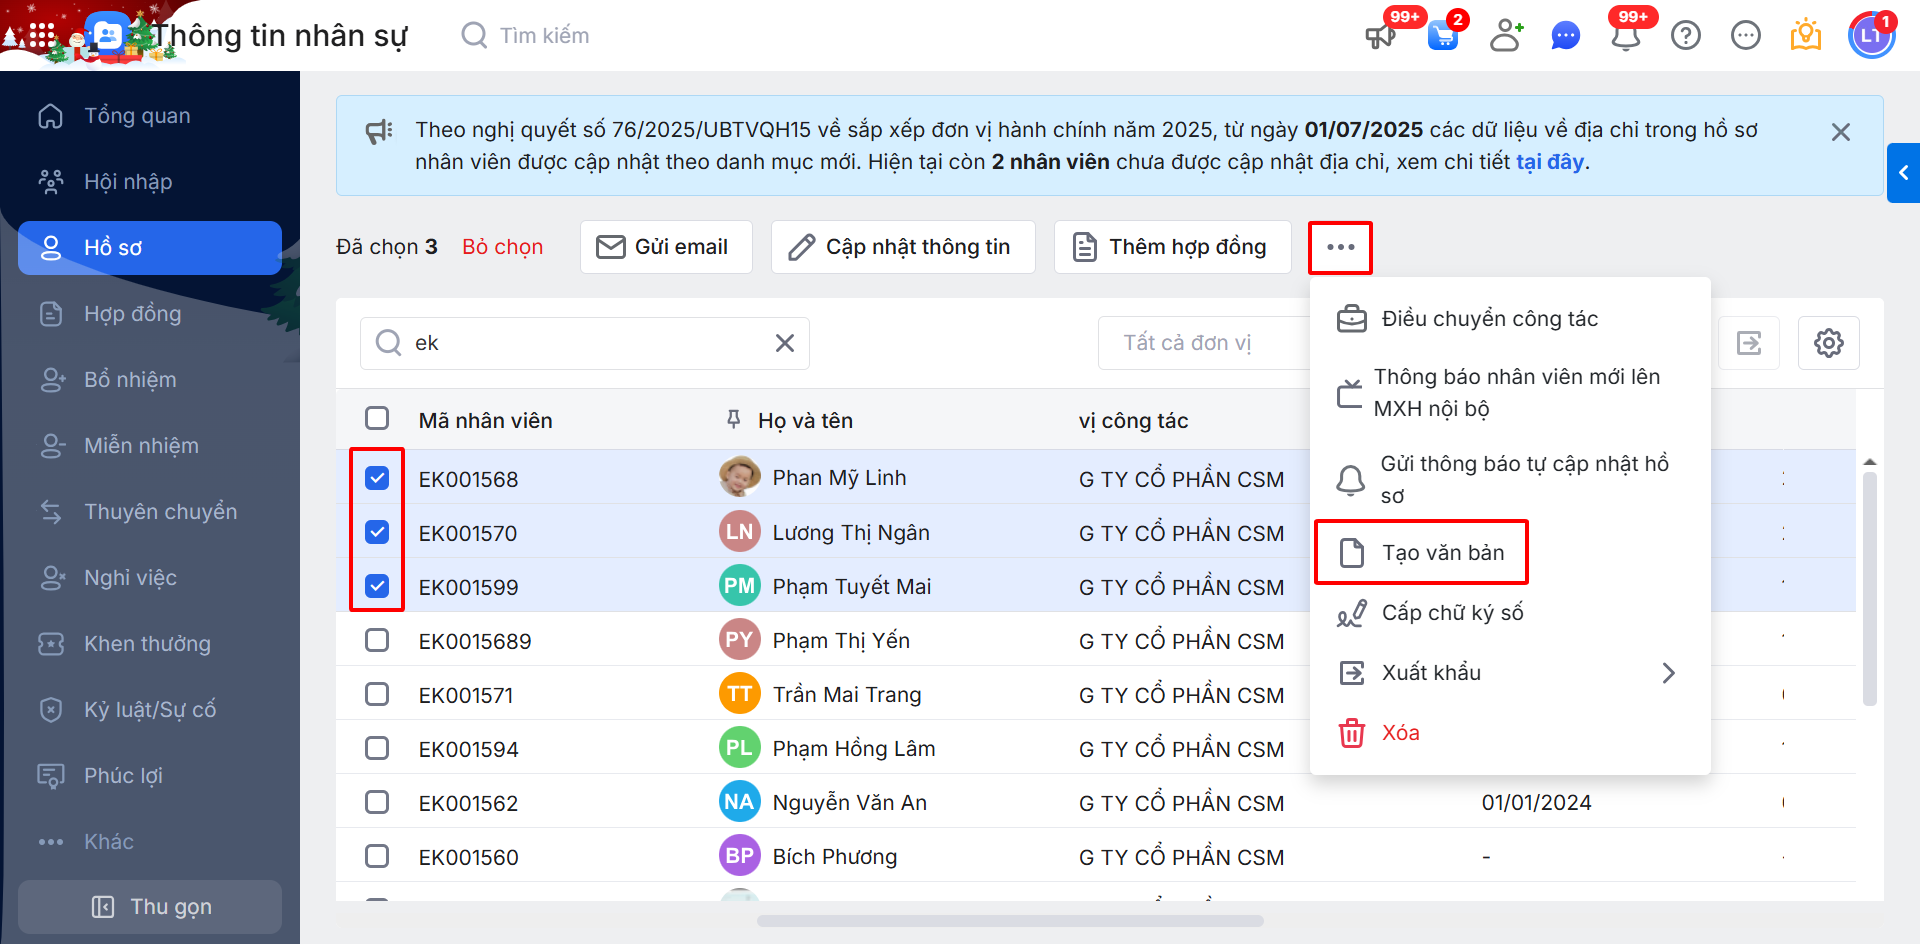Click Trần Mai Trang's TT avatar
This screenshot has width=1920, height=944.
[740, 694]
